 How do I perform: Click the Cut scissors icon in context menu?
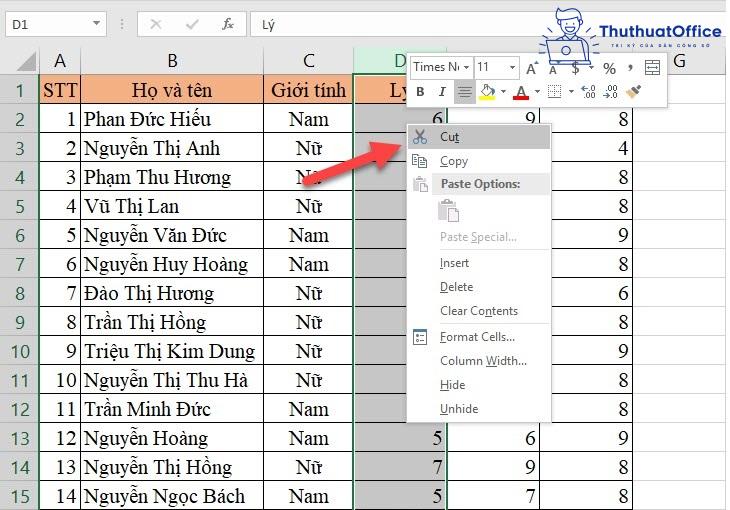[419, 136]
